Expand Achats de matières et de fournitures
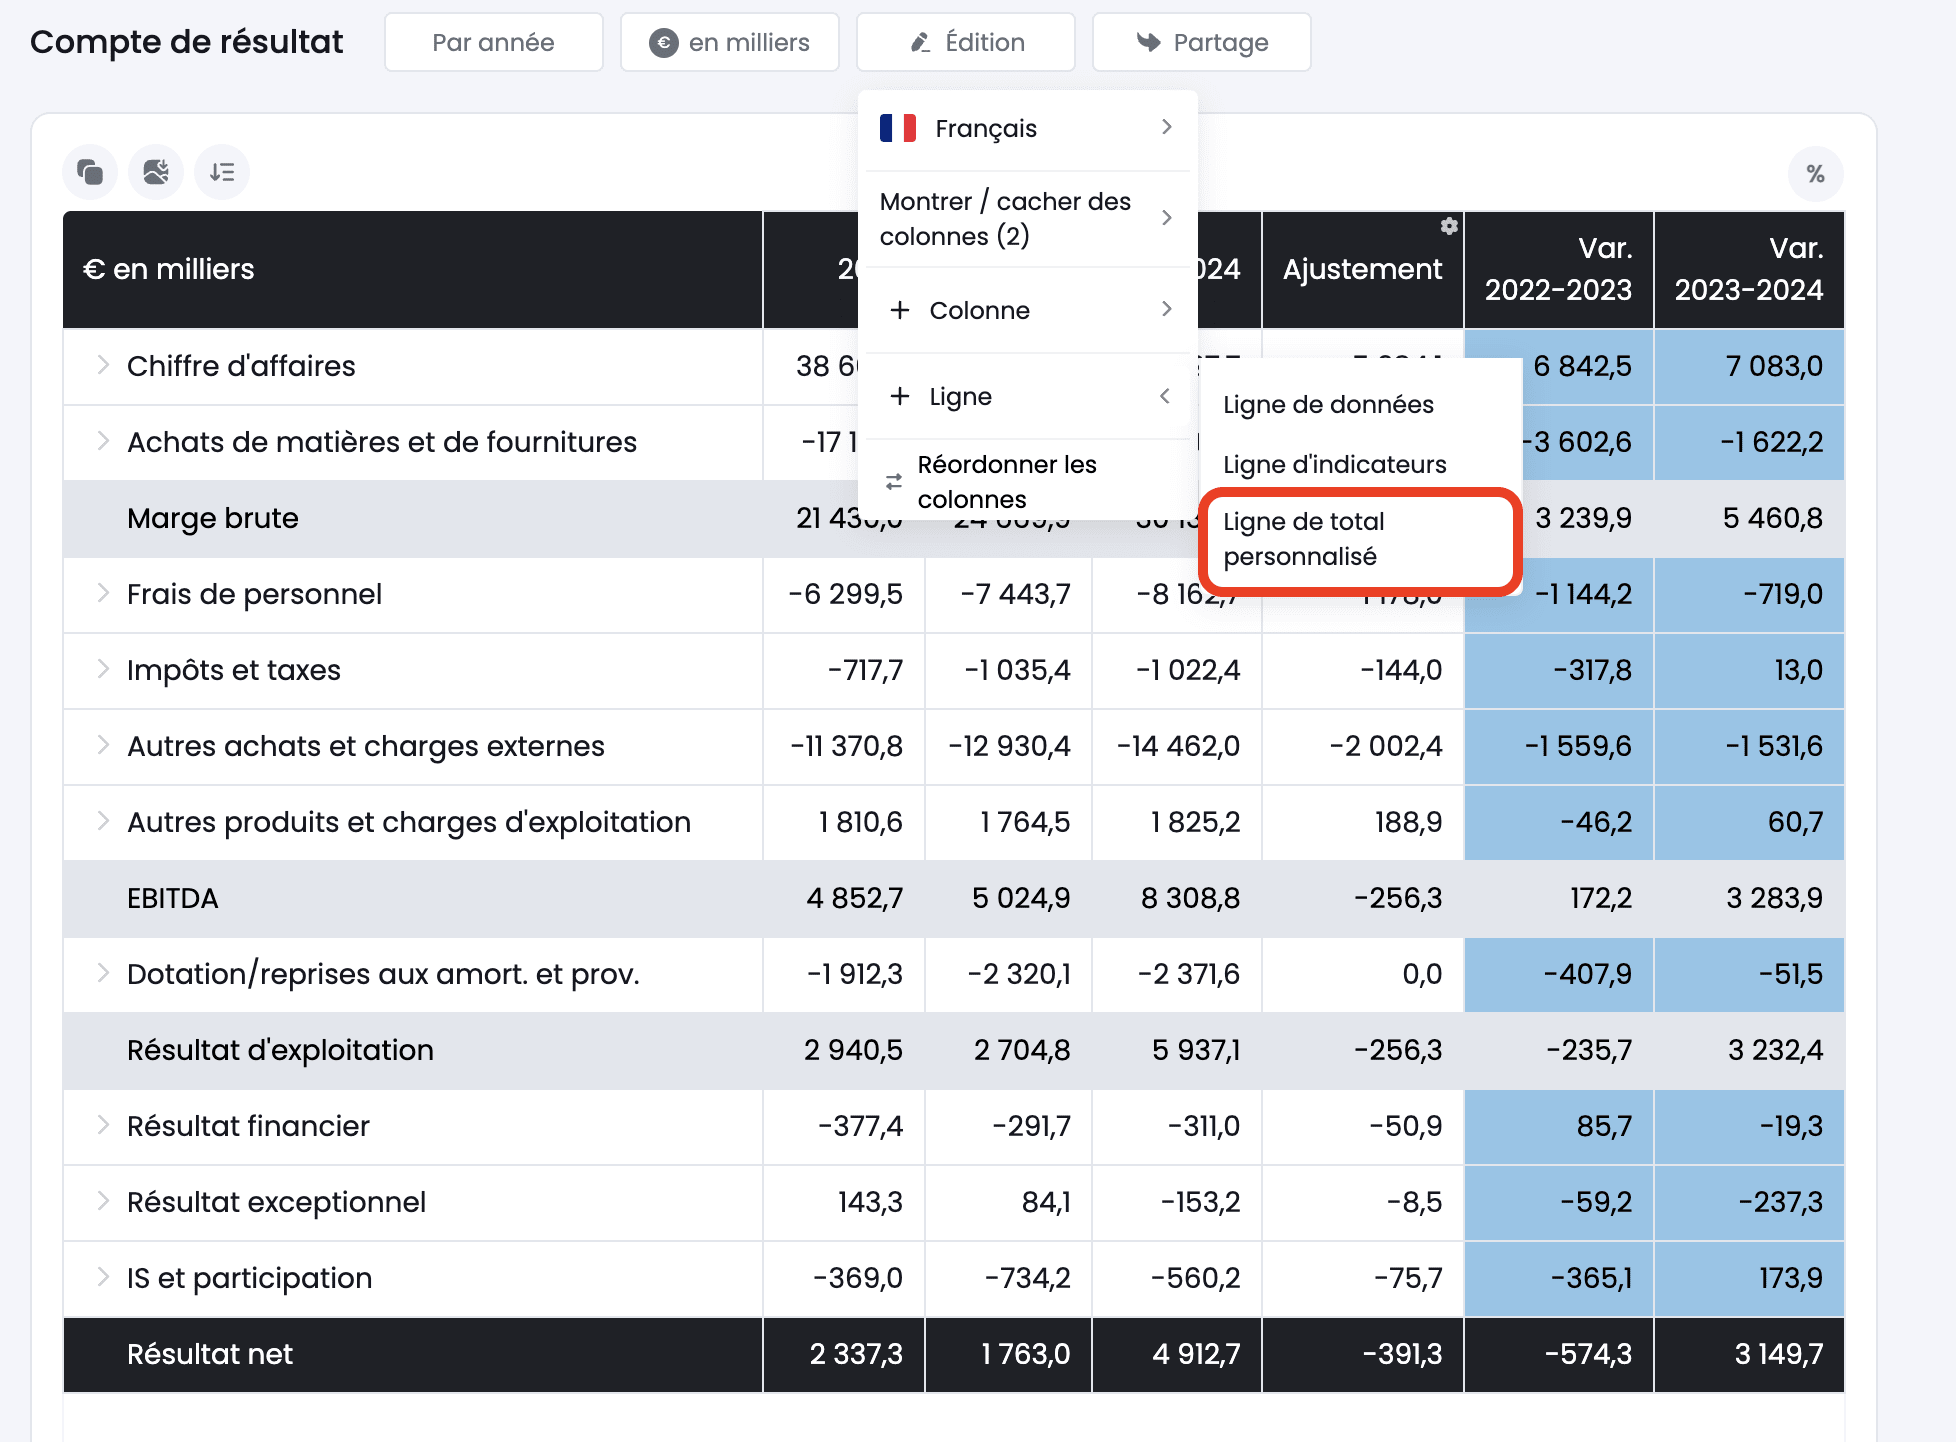Screen dimensions: 1956x1442 103,441
